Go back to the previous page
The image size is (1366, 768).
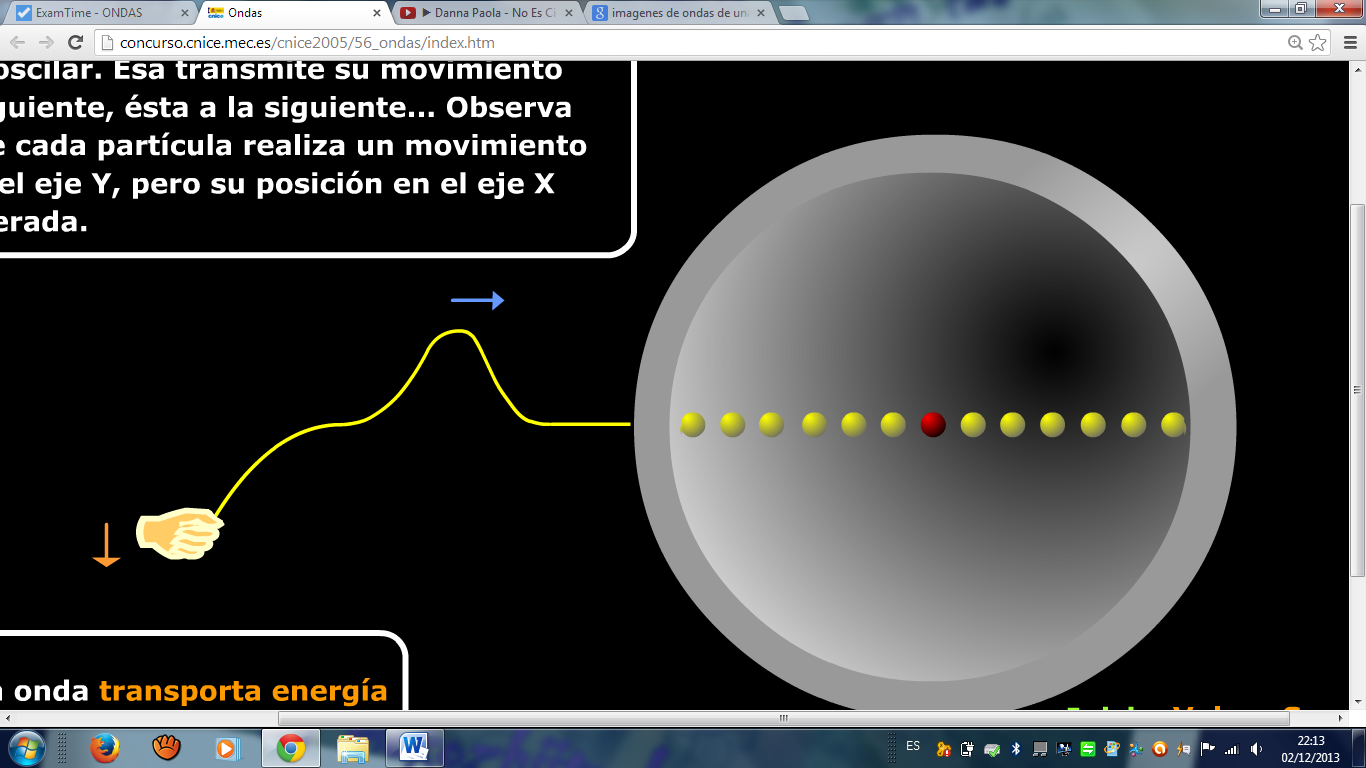(18, 43)
